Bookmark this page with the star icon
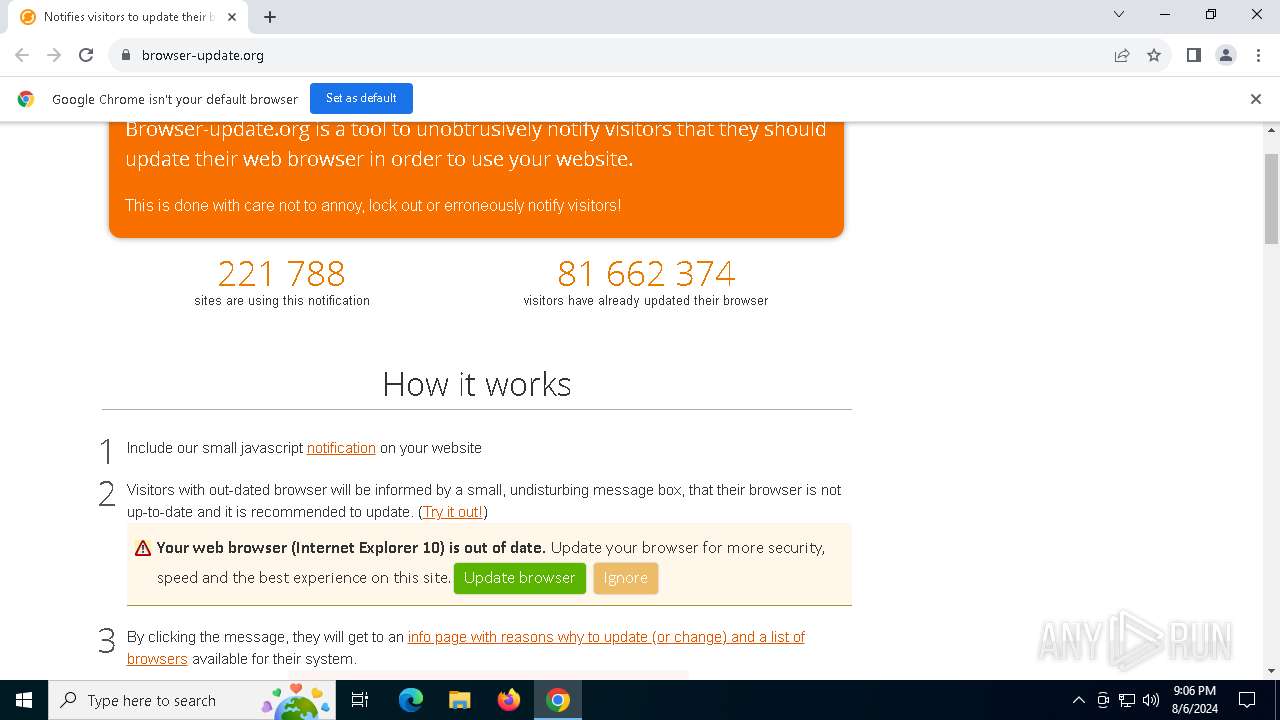The height and width of the screenshot is (720, 1280). [1154, 55]
